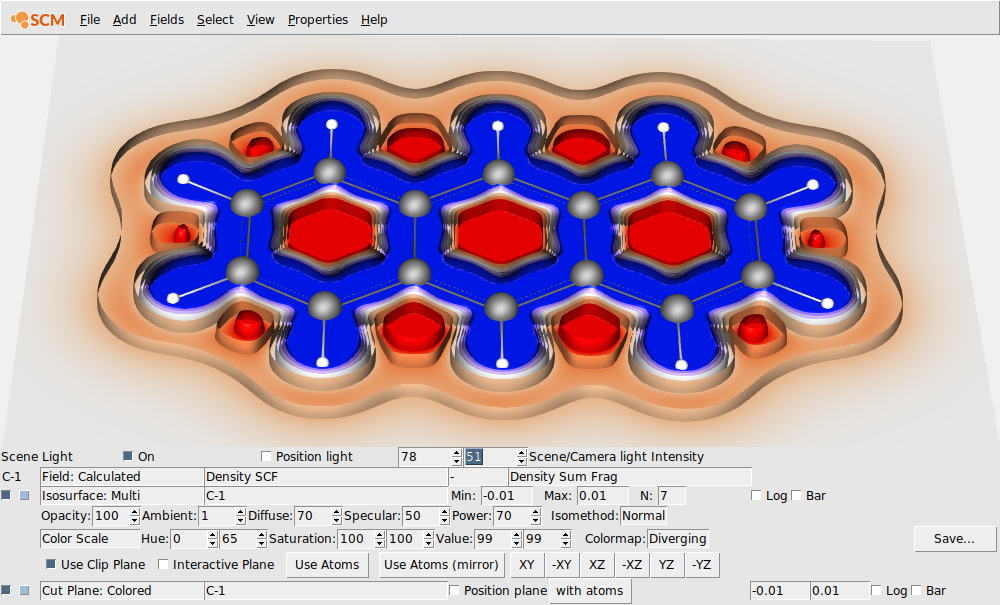The height and width of the screenshot is (605, 1000).
Task: Open the Help menu
Action: point(374,20)
